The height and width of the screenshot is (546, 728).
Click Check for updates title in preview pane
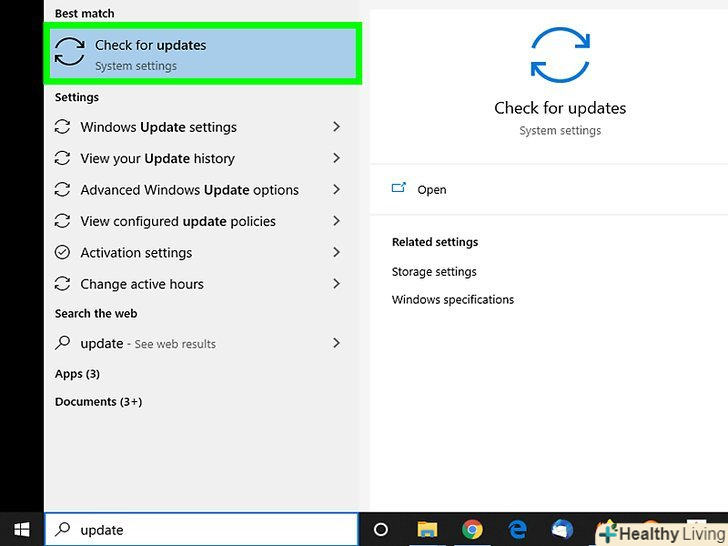coord(560,108)
